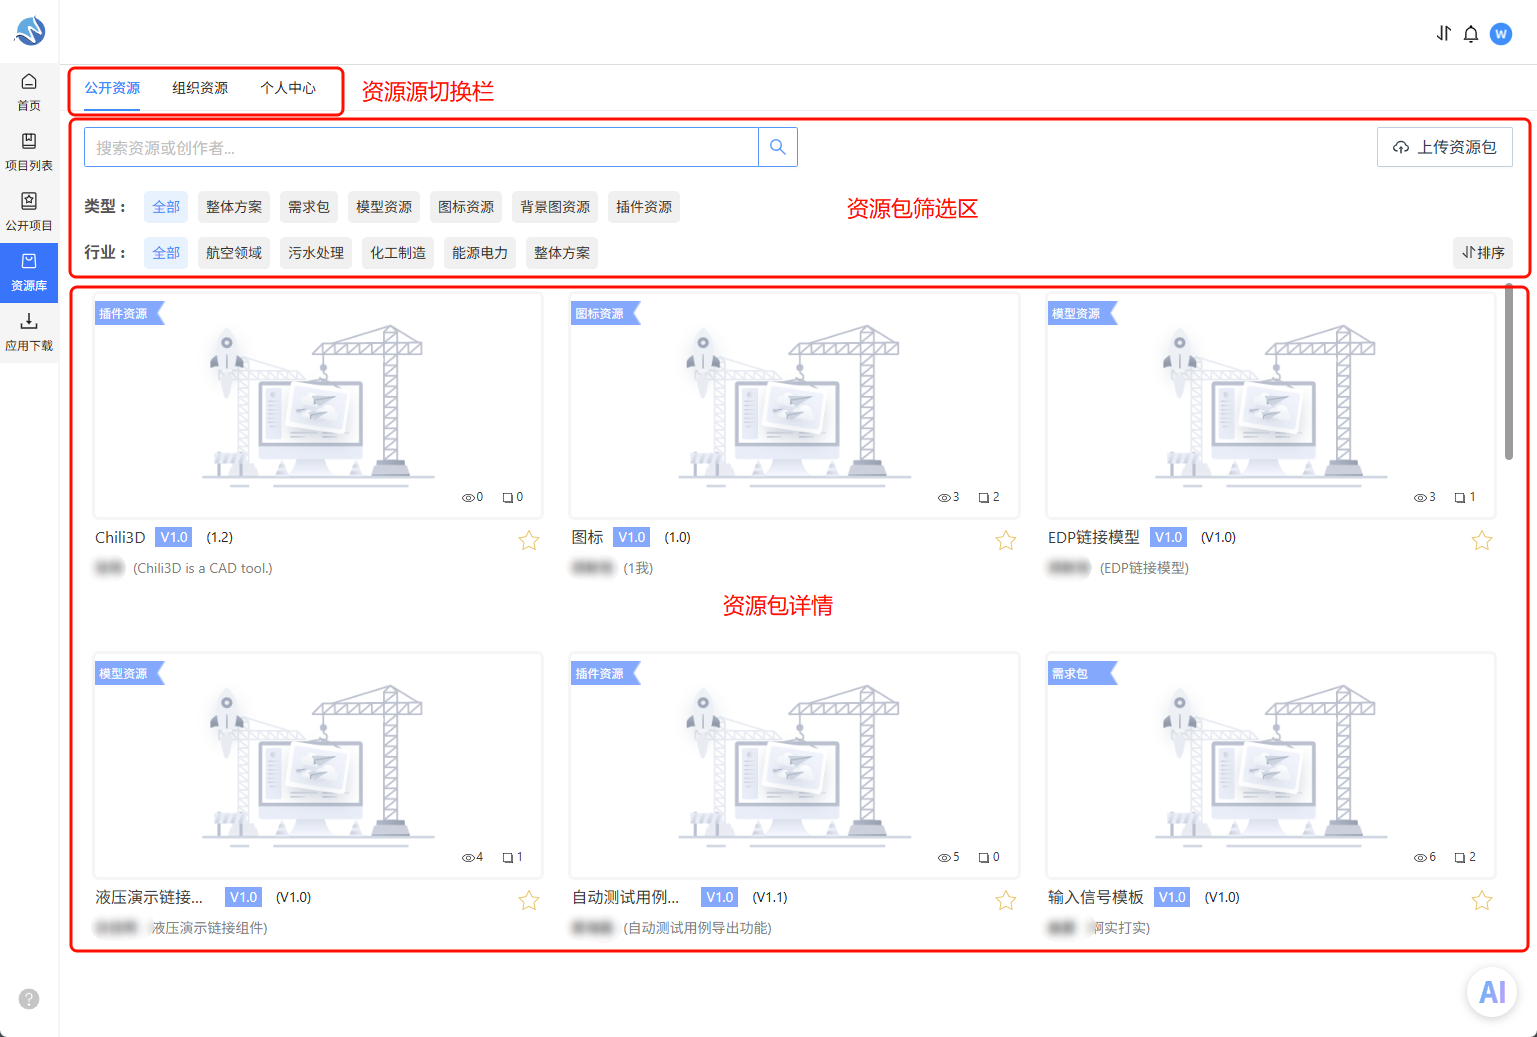Open the user avatar W menu
Image resolution: width=1537 pixels, height=1037 pixels.
[x=1501, y=34]
